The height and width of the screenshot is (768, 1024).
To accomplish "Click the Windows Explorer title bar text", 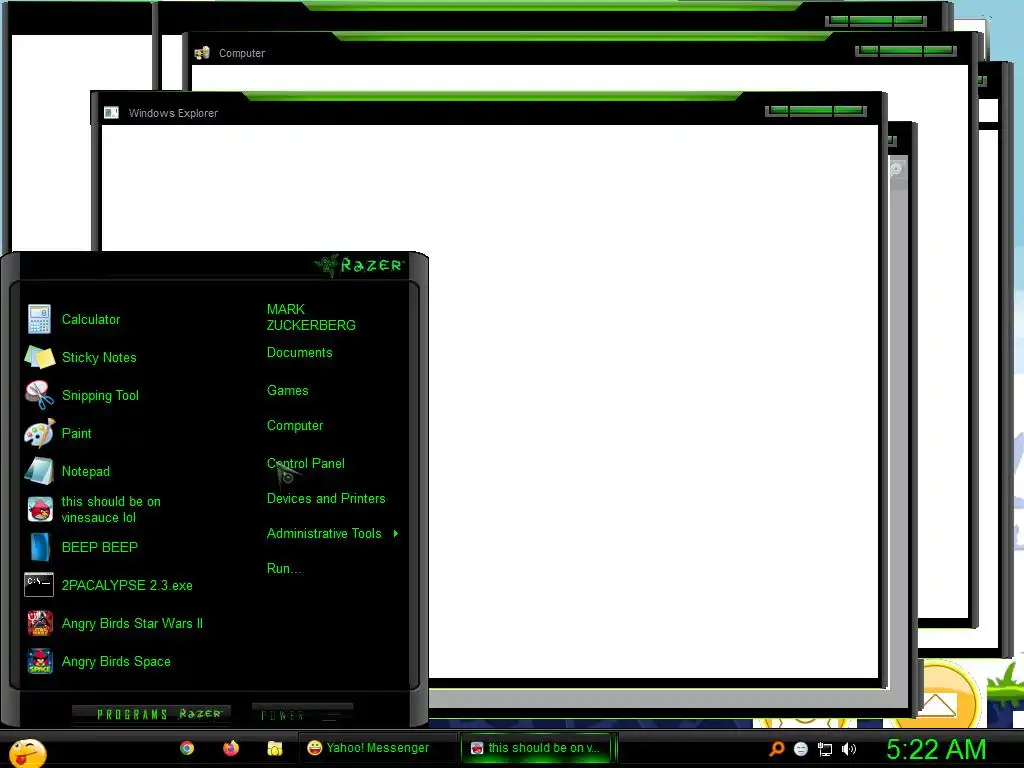I will (173, 113).
